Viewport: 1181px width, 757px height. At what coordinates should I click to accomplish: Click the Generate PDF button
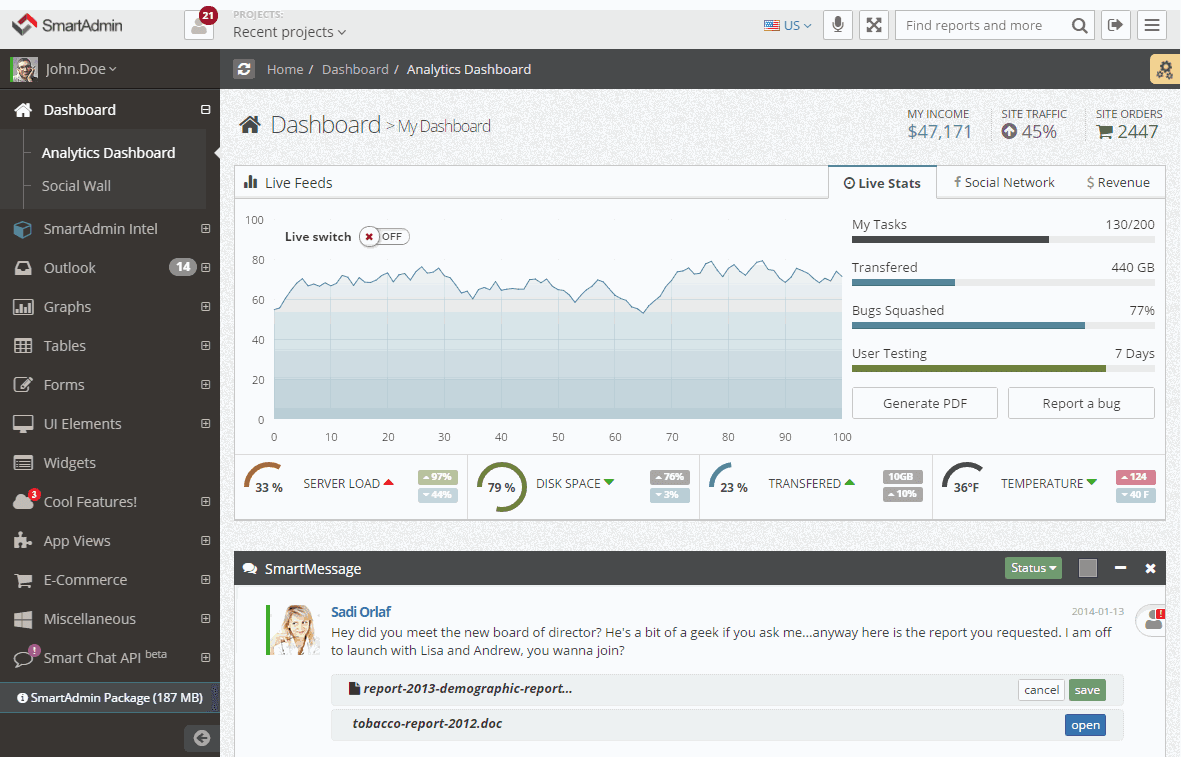(x=924, y=403)
